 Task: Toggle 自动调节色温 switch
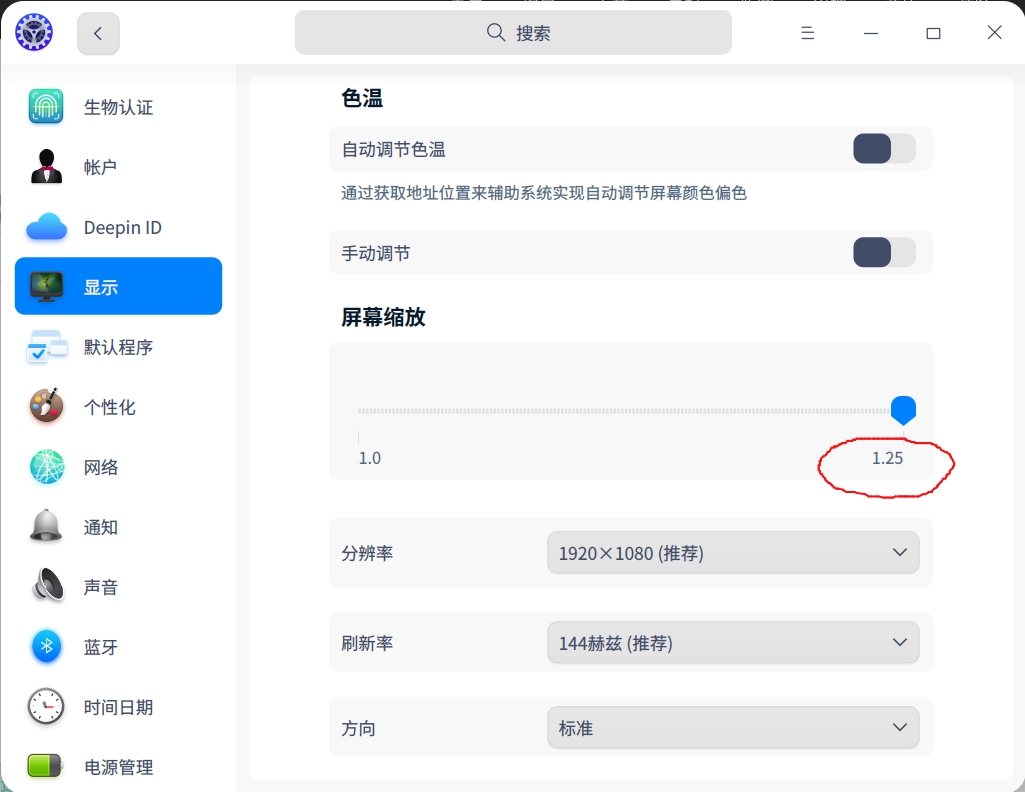click(x=884, y=149)
